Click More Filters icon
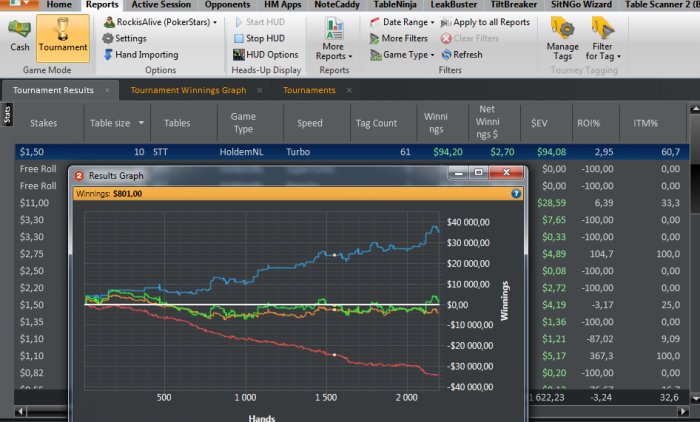 pos(374,38)
